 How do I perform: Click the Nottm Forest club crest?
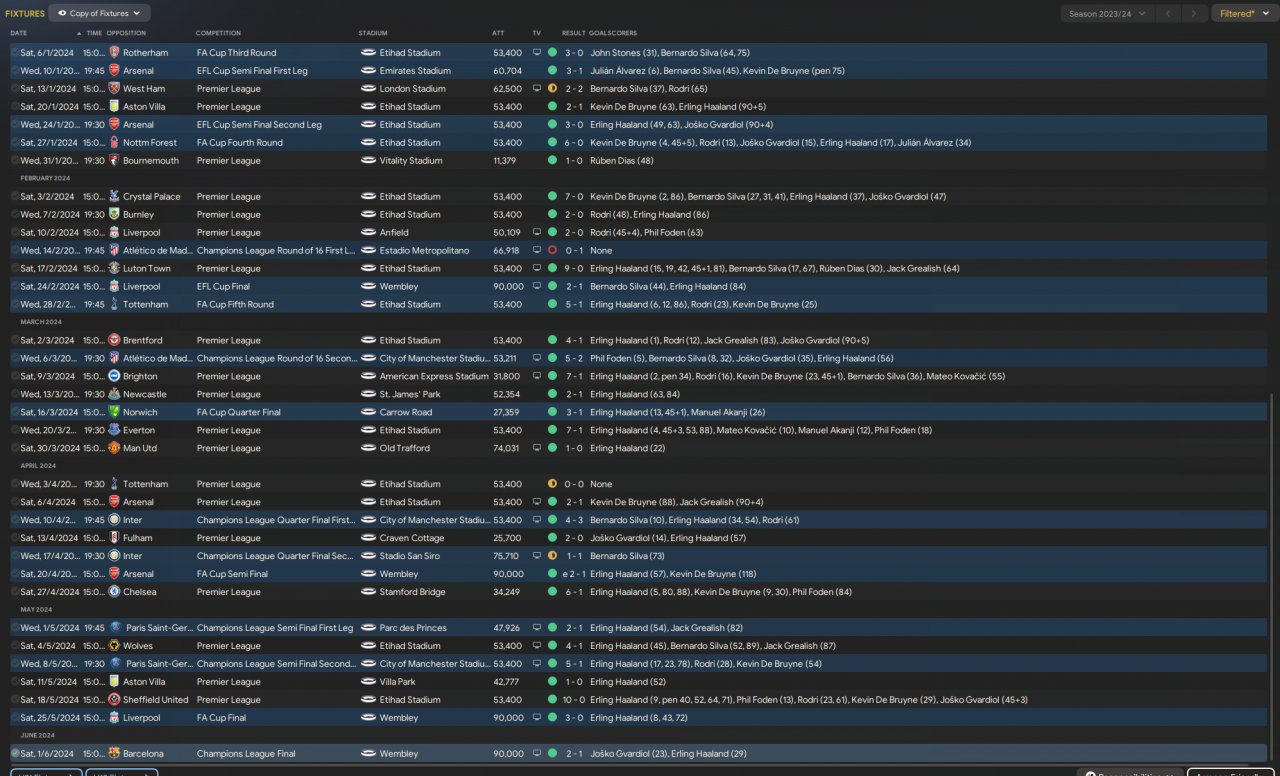[114, 143]
